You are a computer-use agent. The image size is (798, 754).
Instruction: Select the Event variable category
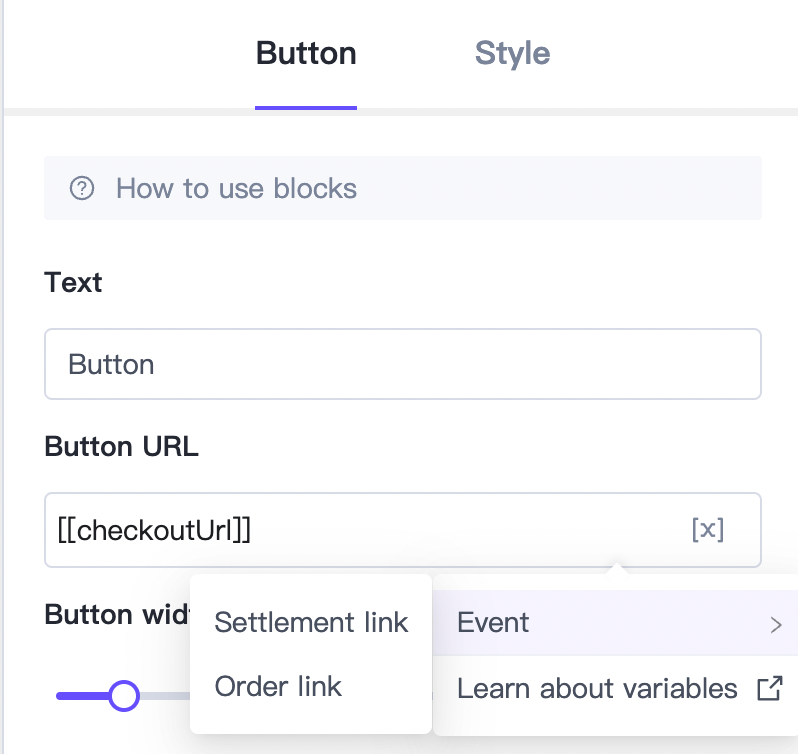pos(494,623)
